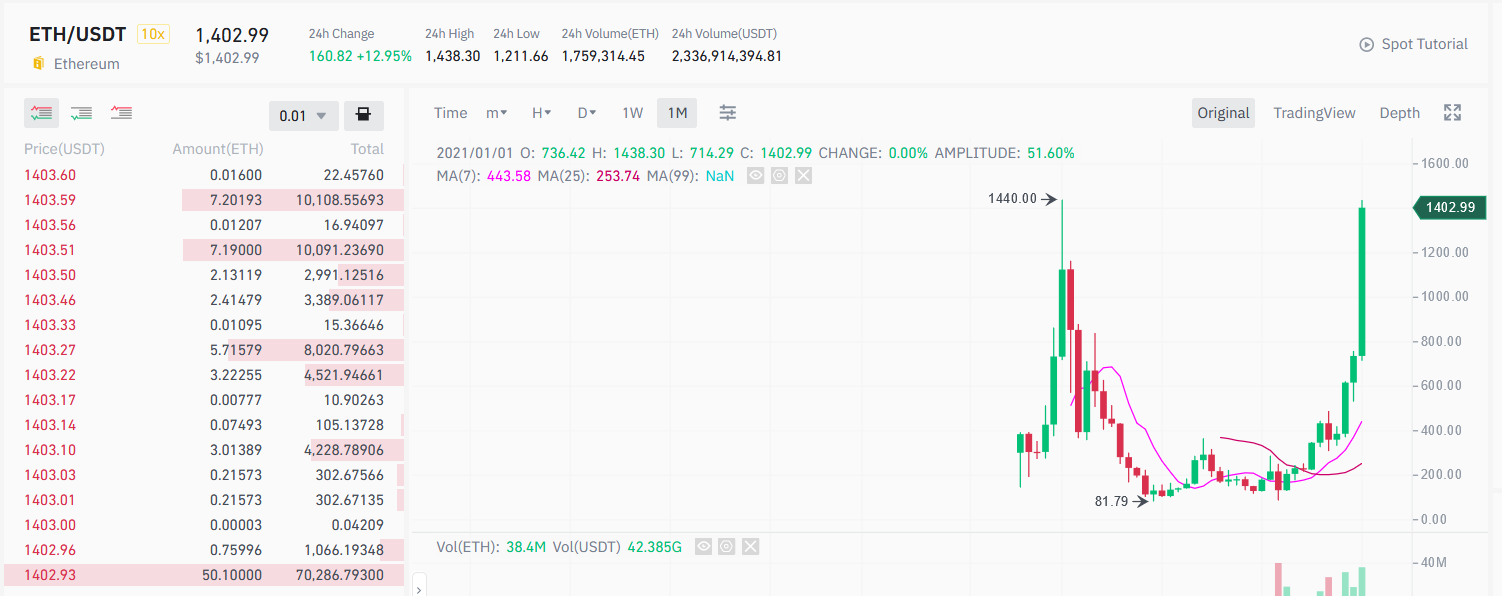Open MA indicator settings gear
Viewport: 1502px width, 596px height.
779,176
